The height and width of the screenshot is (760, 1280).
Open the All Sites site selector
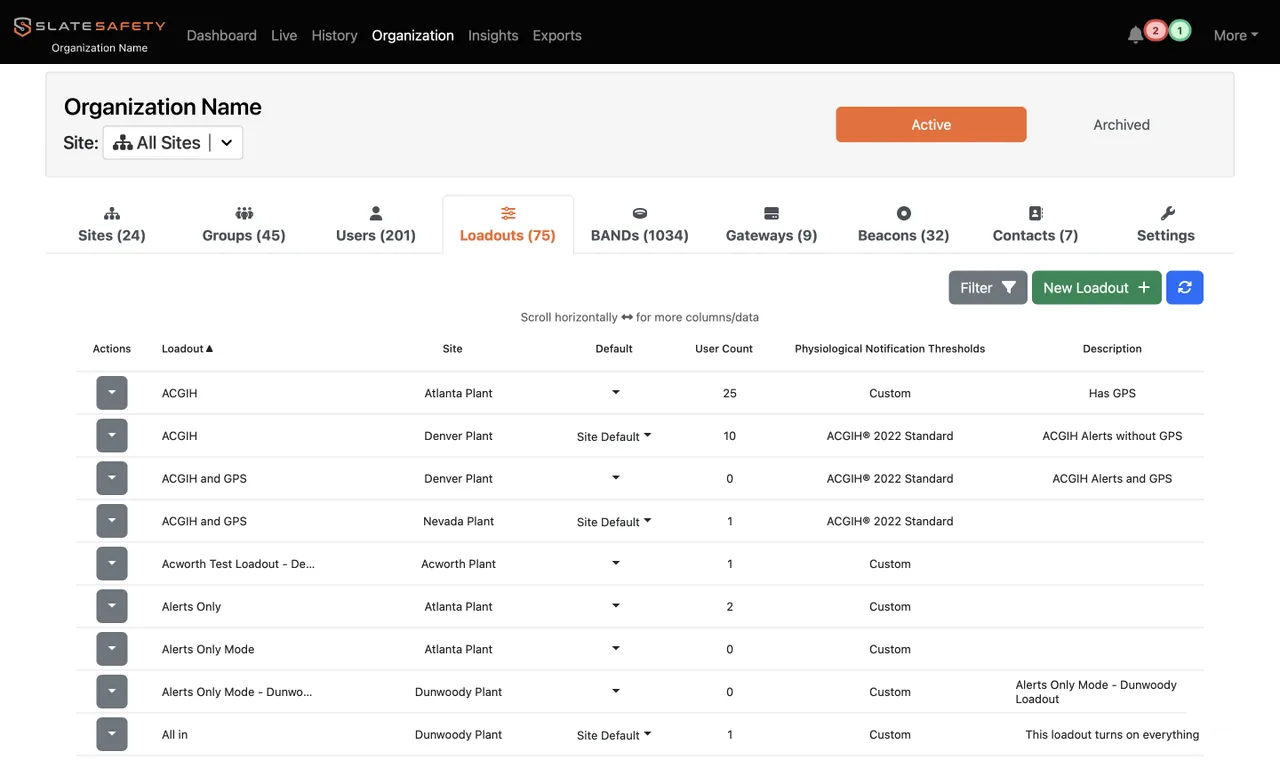pos(173,143)
